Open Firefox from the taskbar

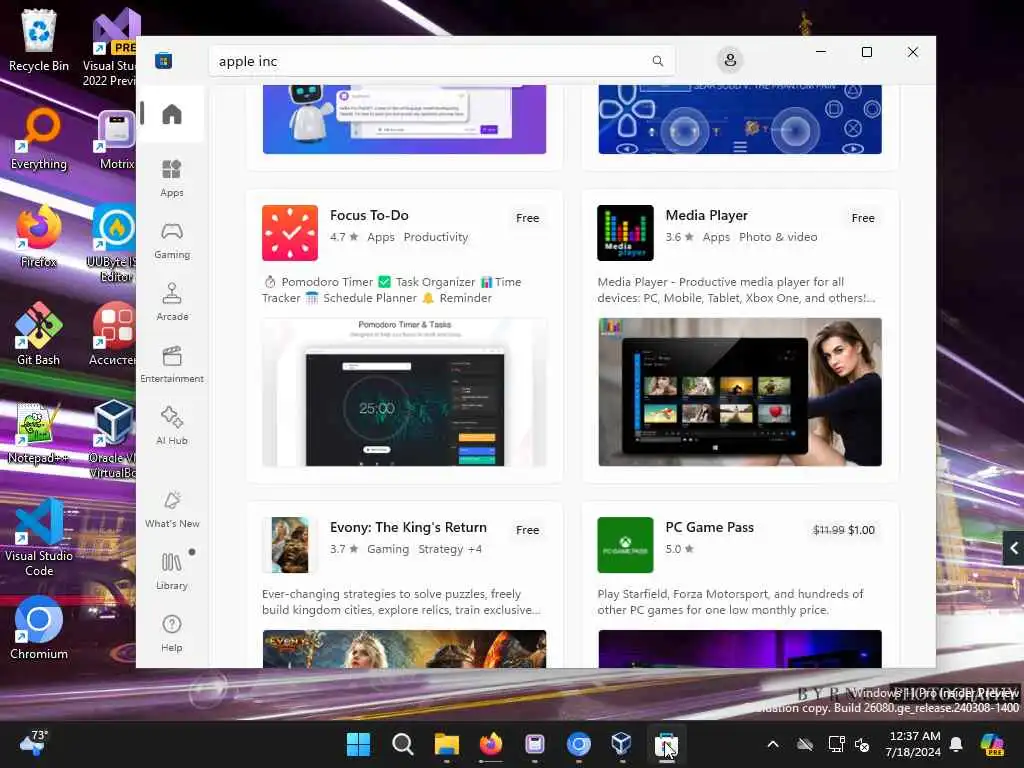pos(490,744)
